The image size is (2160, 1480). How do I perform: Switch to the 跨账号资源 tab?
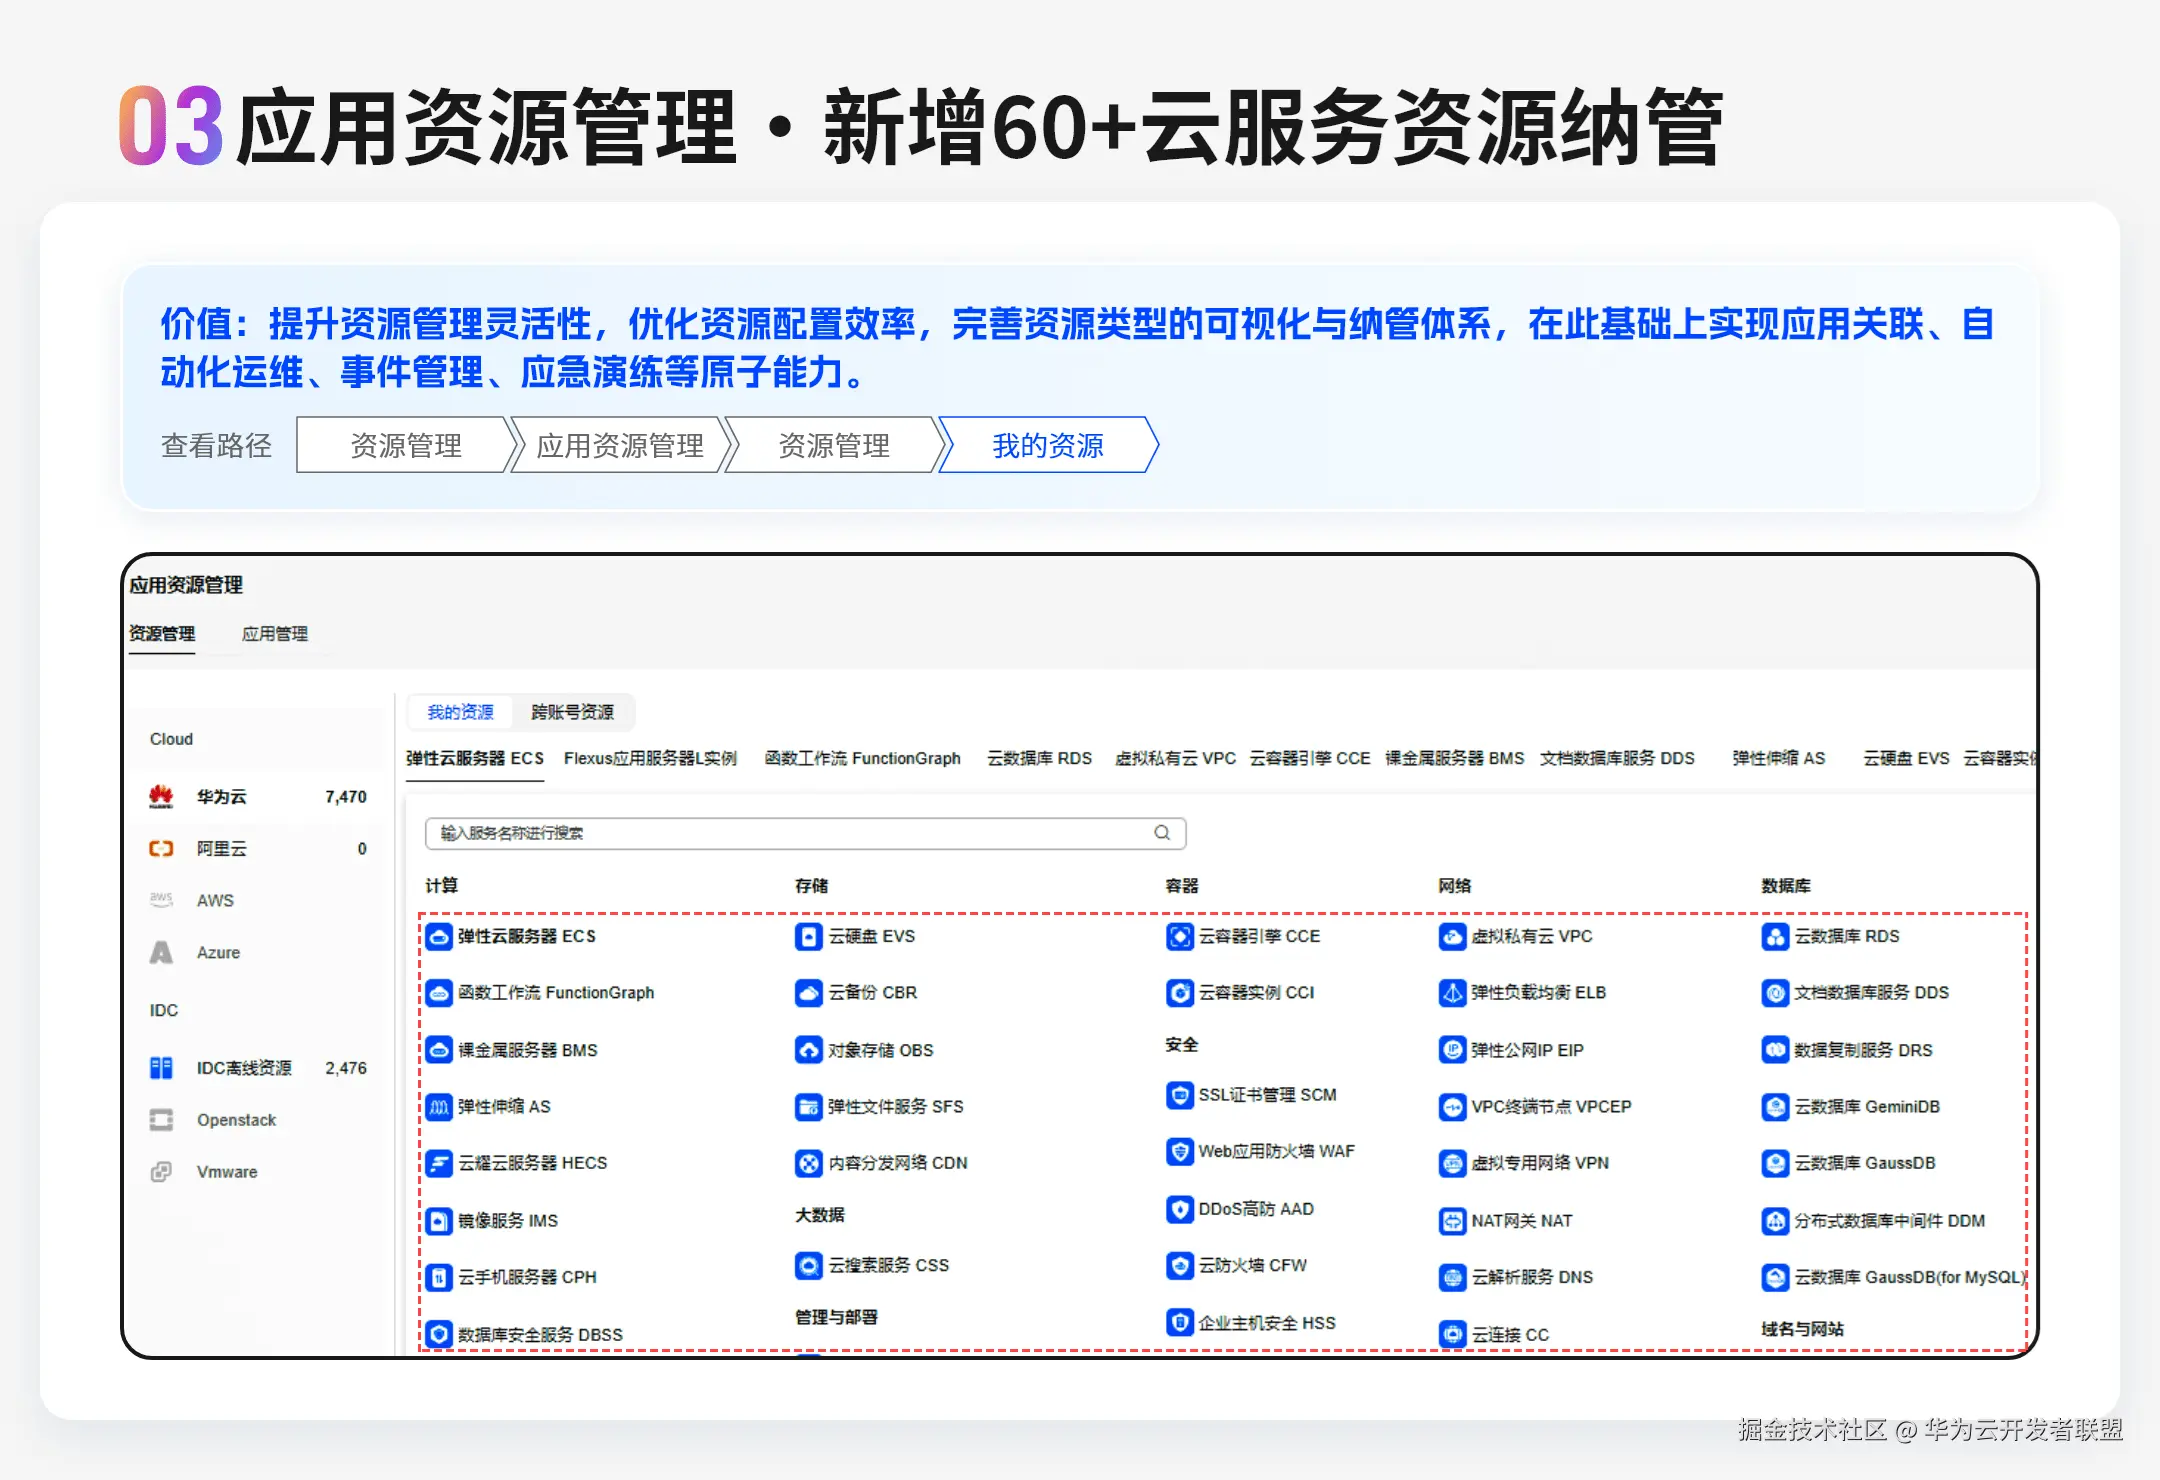(572, 712)
